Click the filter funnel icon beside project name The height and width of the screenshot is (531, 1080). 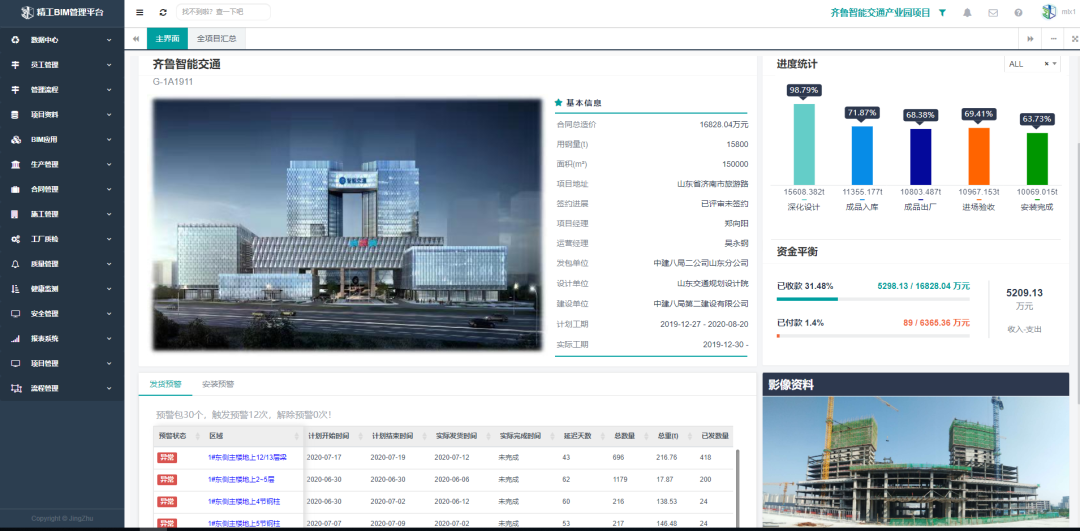point(942,12)
